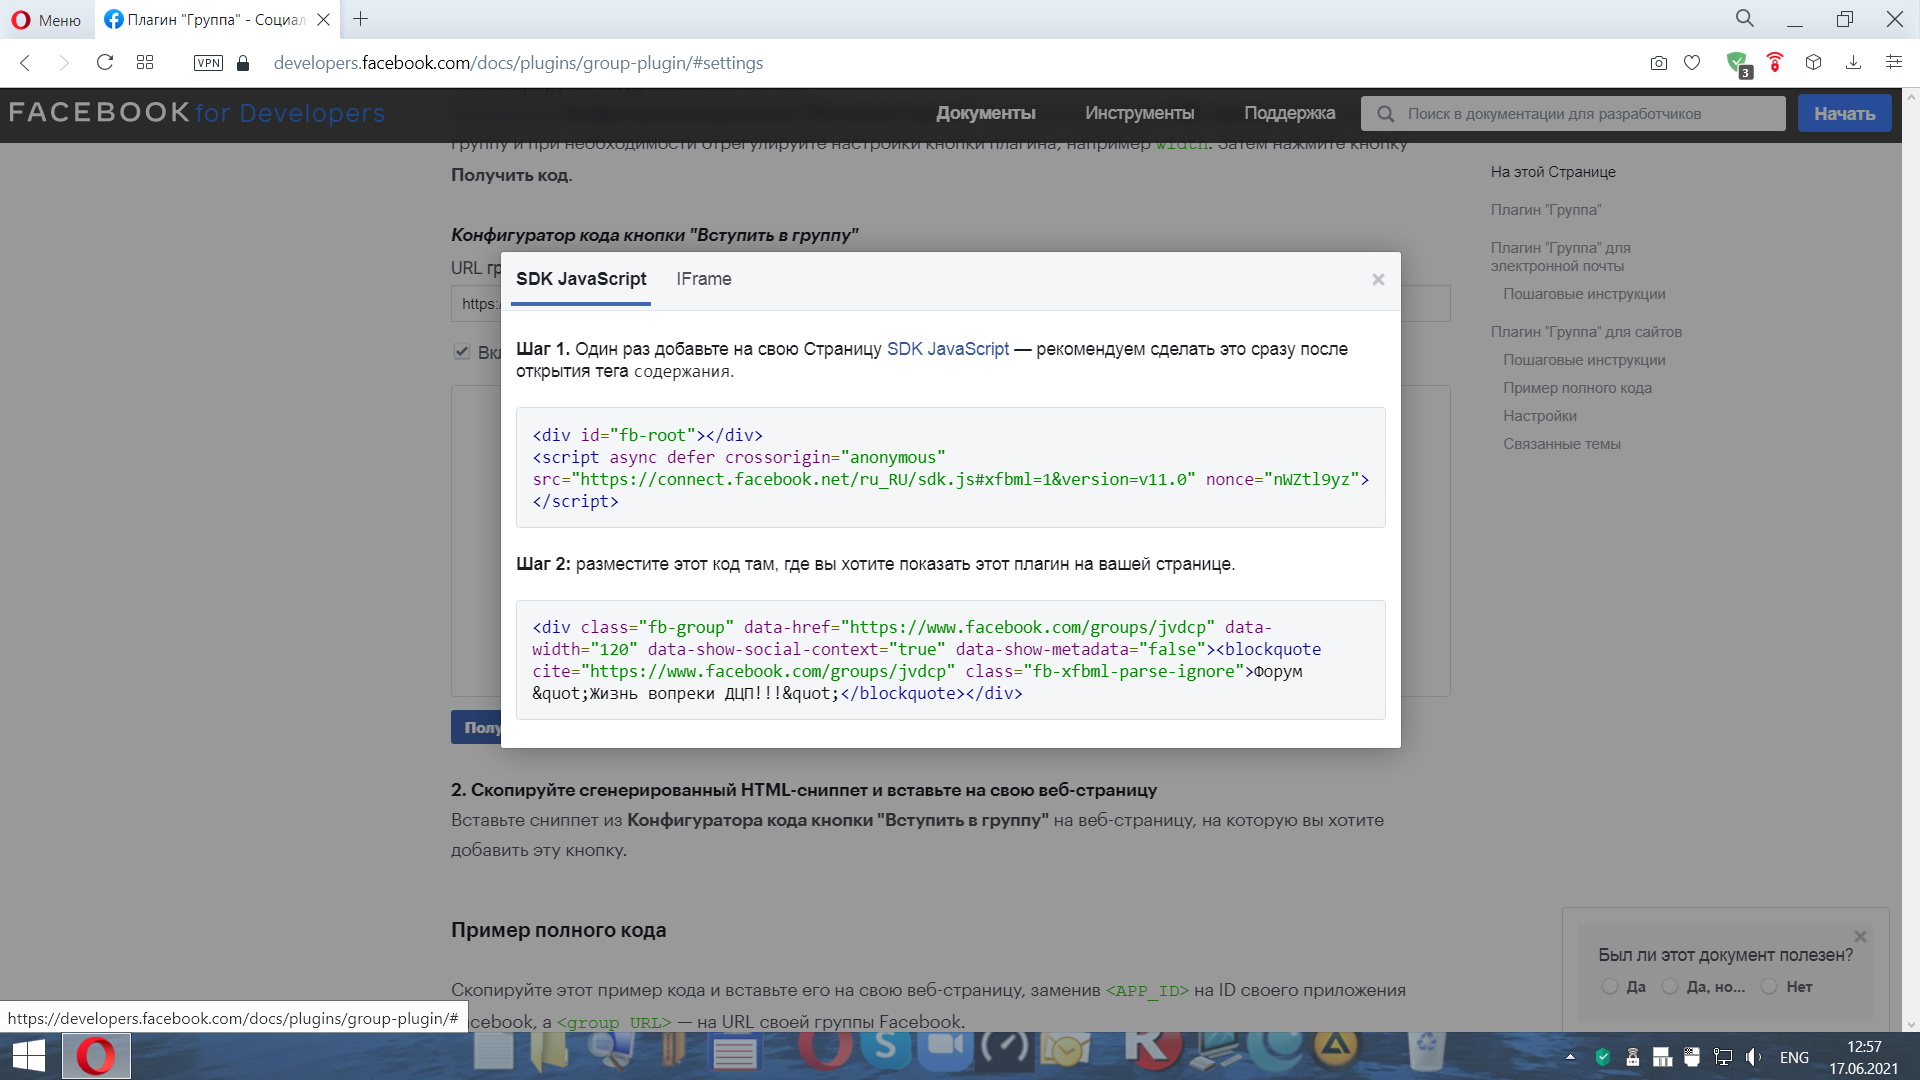The width and height of the screenshot is (1920, 1080).
Task: Jump to Пример полного кода section
Action: pyautogui.click(x=1577, y=388)
